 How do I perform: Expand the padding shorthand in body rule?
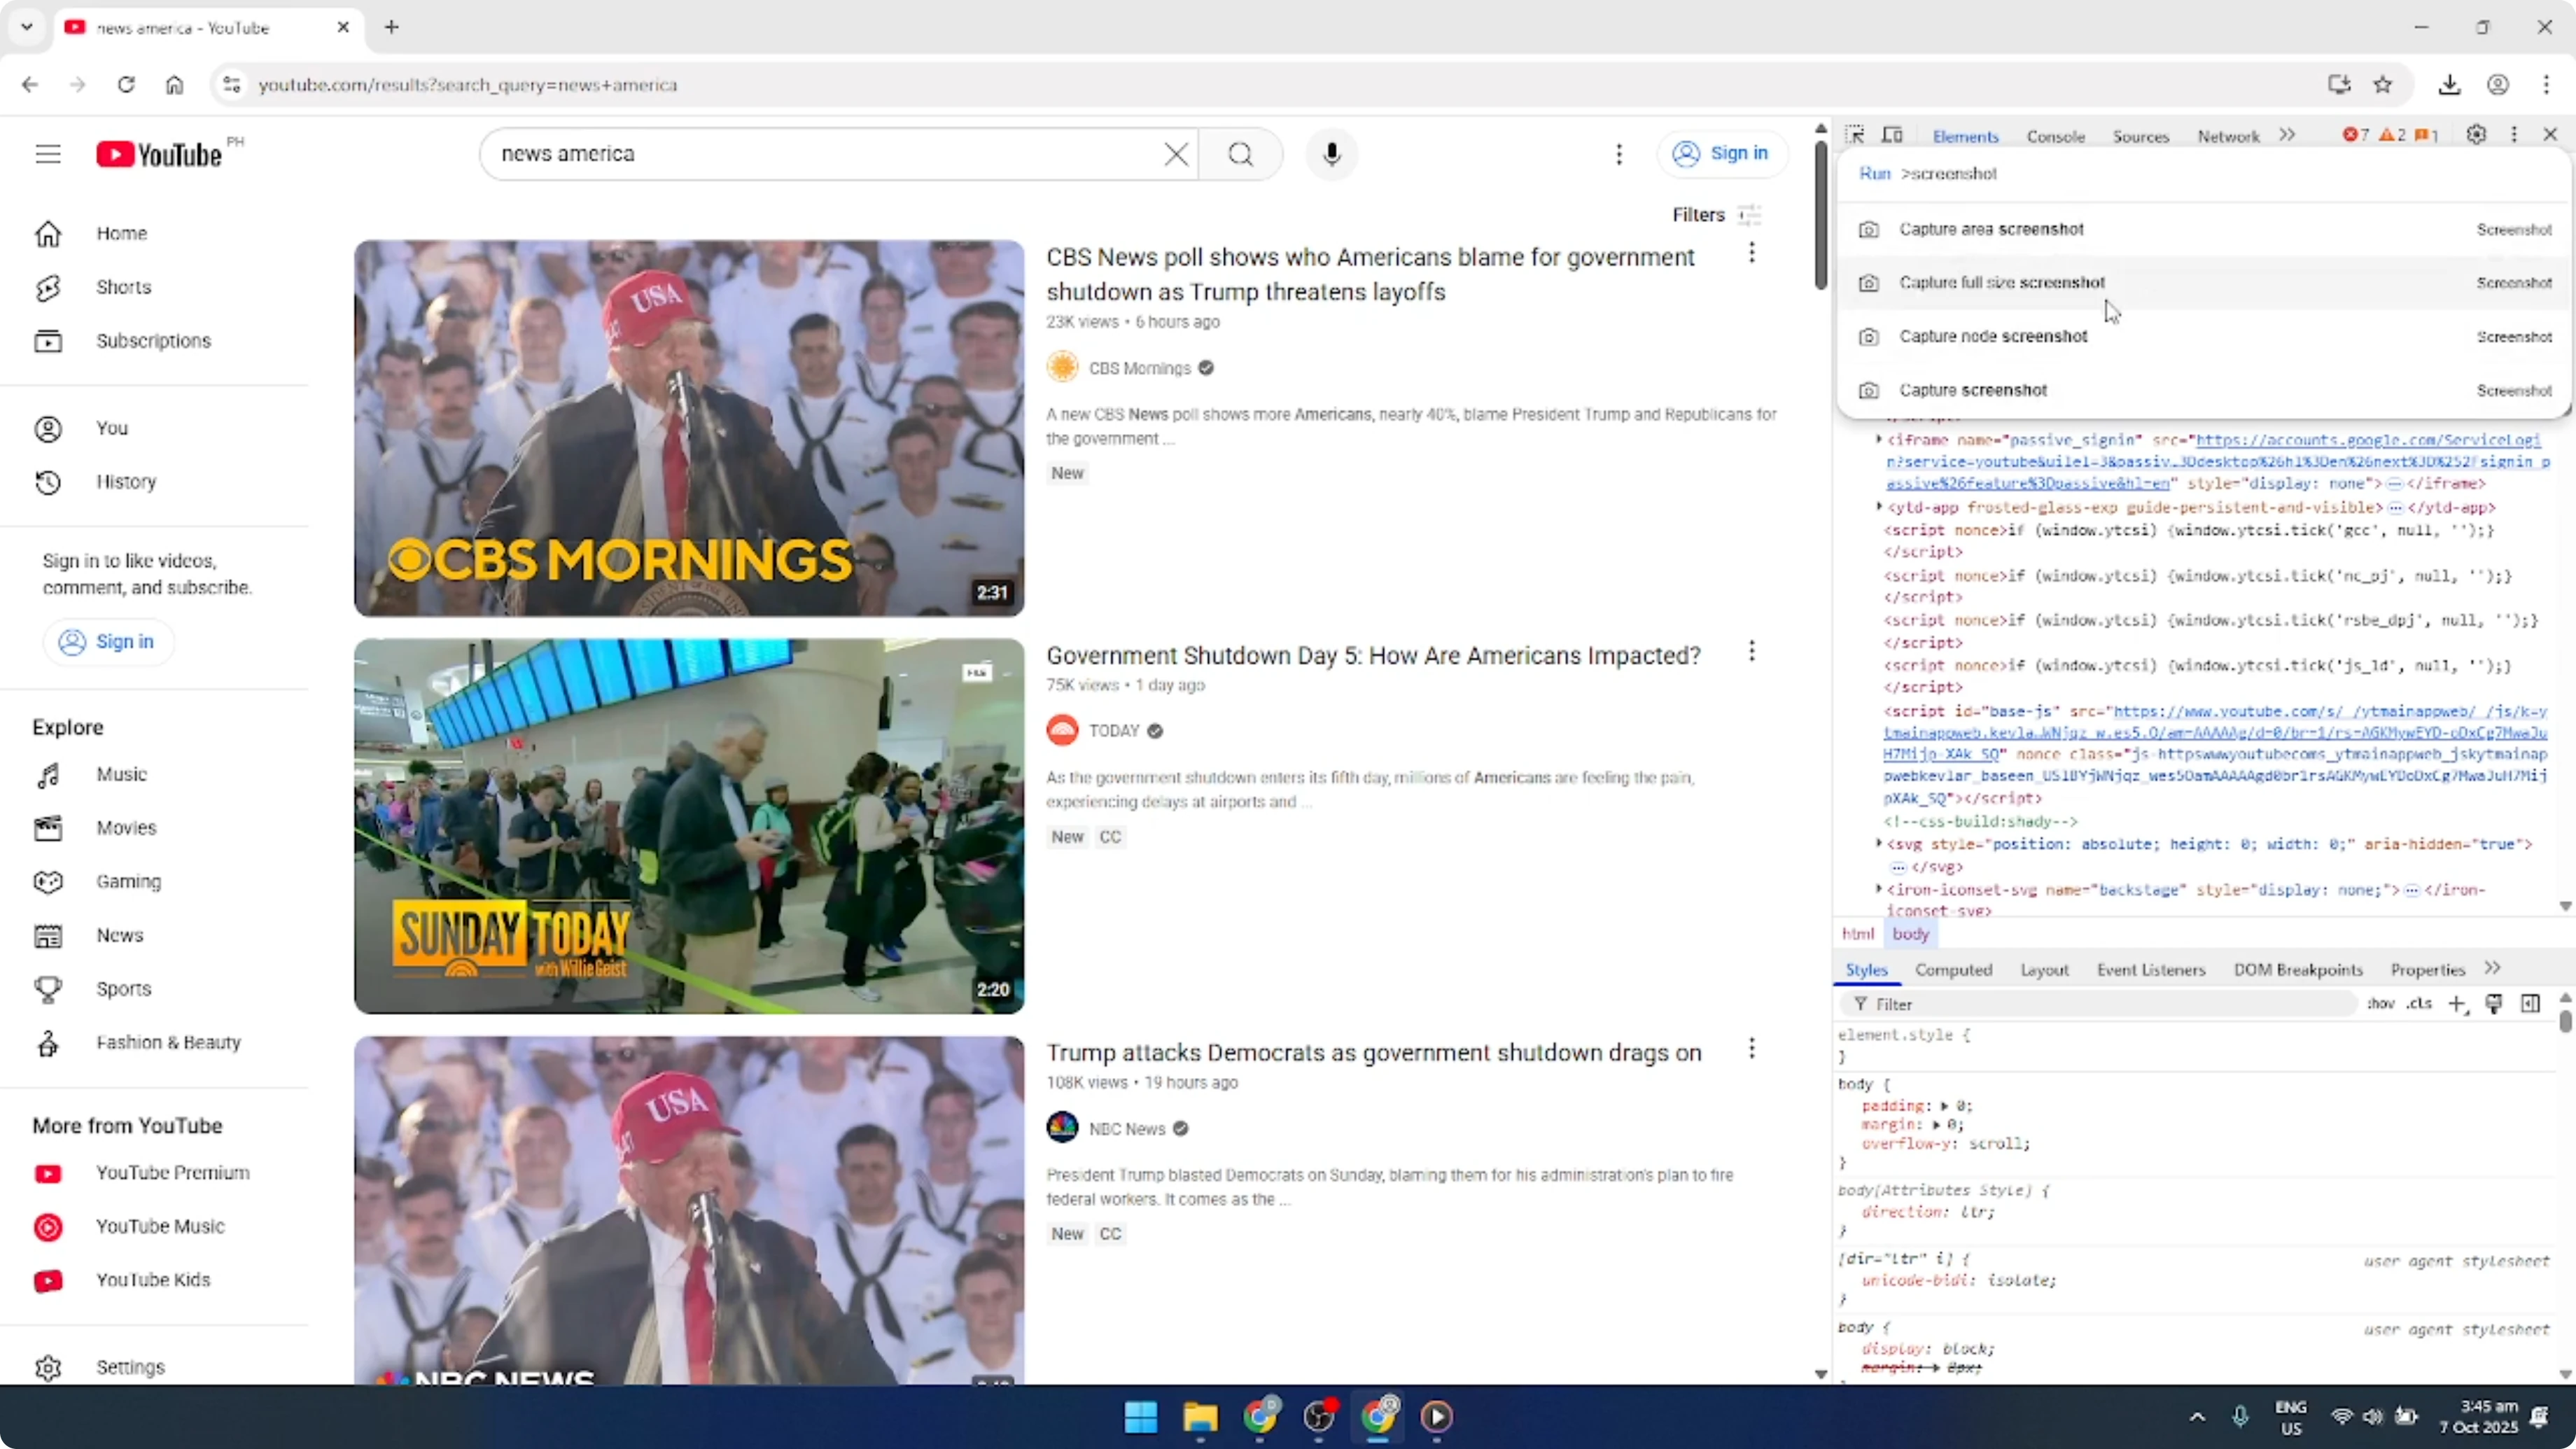click(x=1944, y=1105)
